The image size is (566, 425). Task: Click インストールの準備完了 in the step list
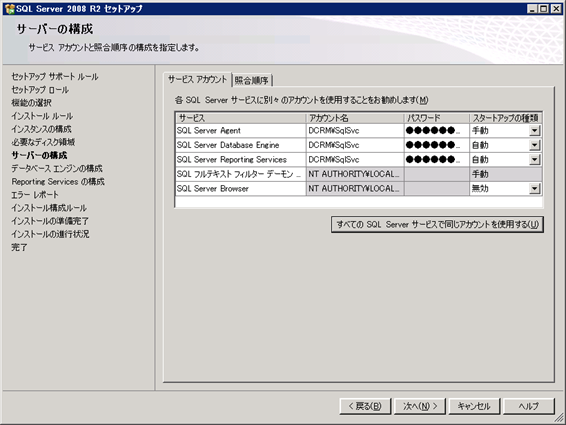[50, 221]
